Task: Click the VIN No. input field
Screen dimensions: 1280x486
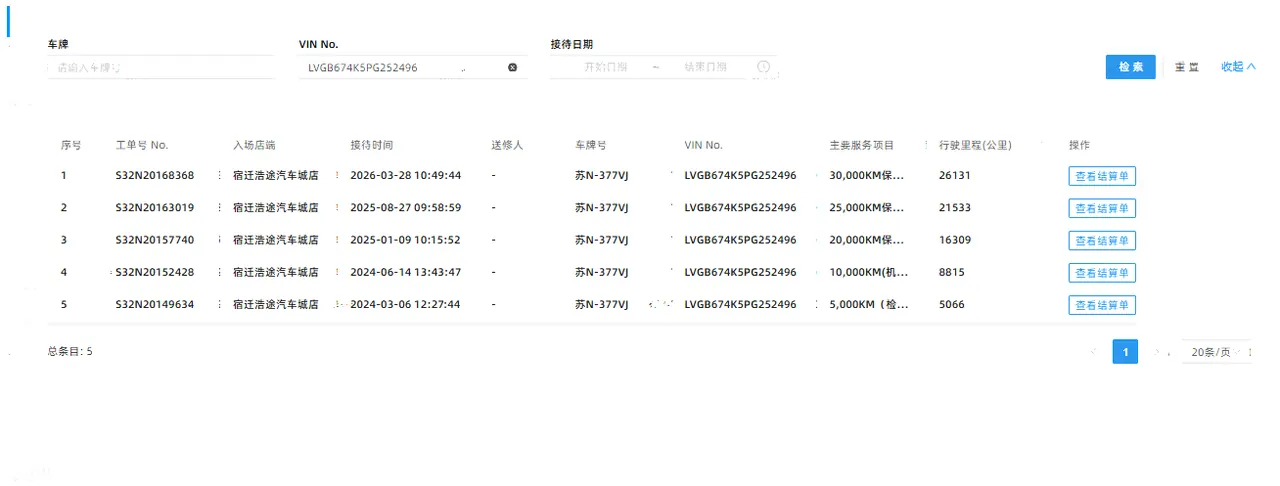Action: pos(413,67)
